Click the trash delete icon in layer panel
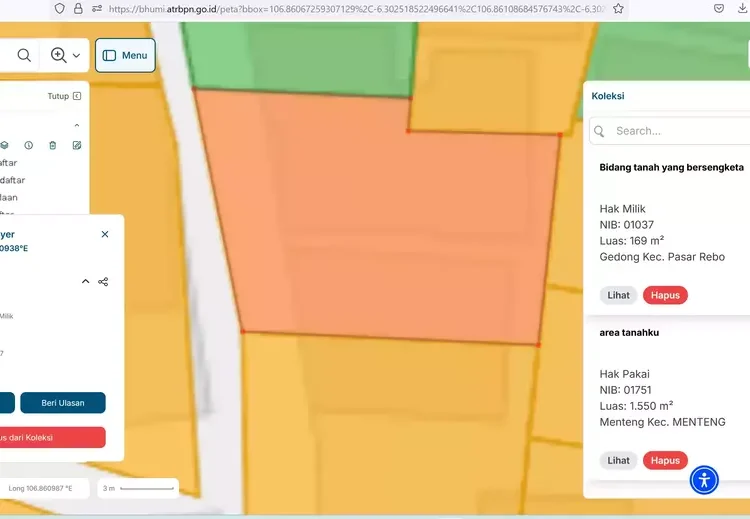The image size is (750, 519). click(x=53, y=145)
